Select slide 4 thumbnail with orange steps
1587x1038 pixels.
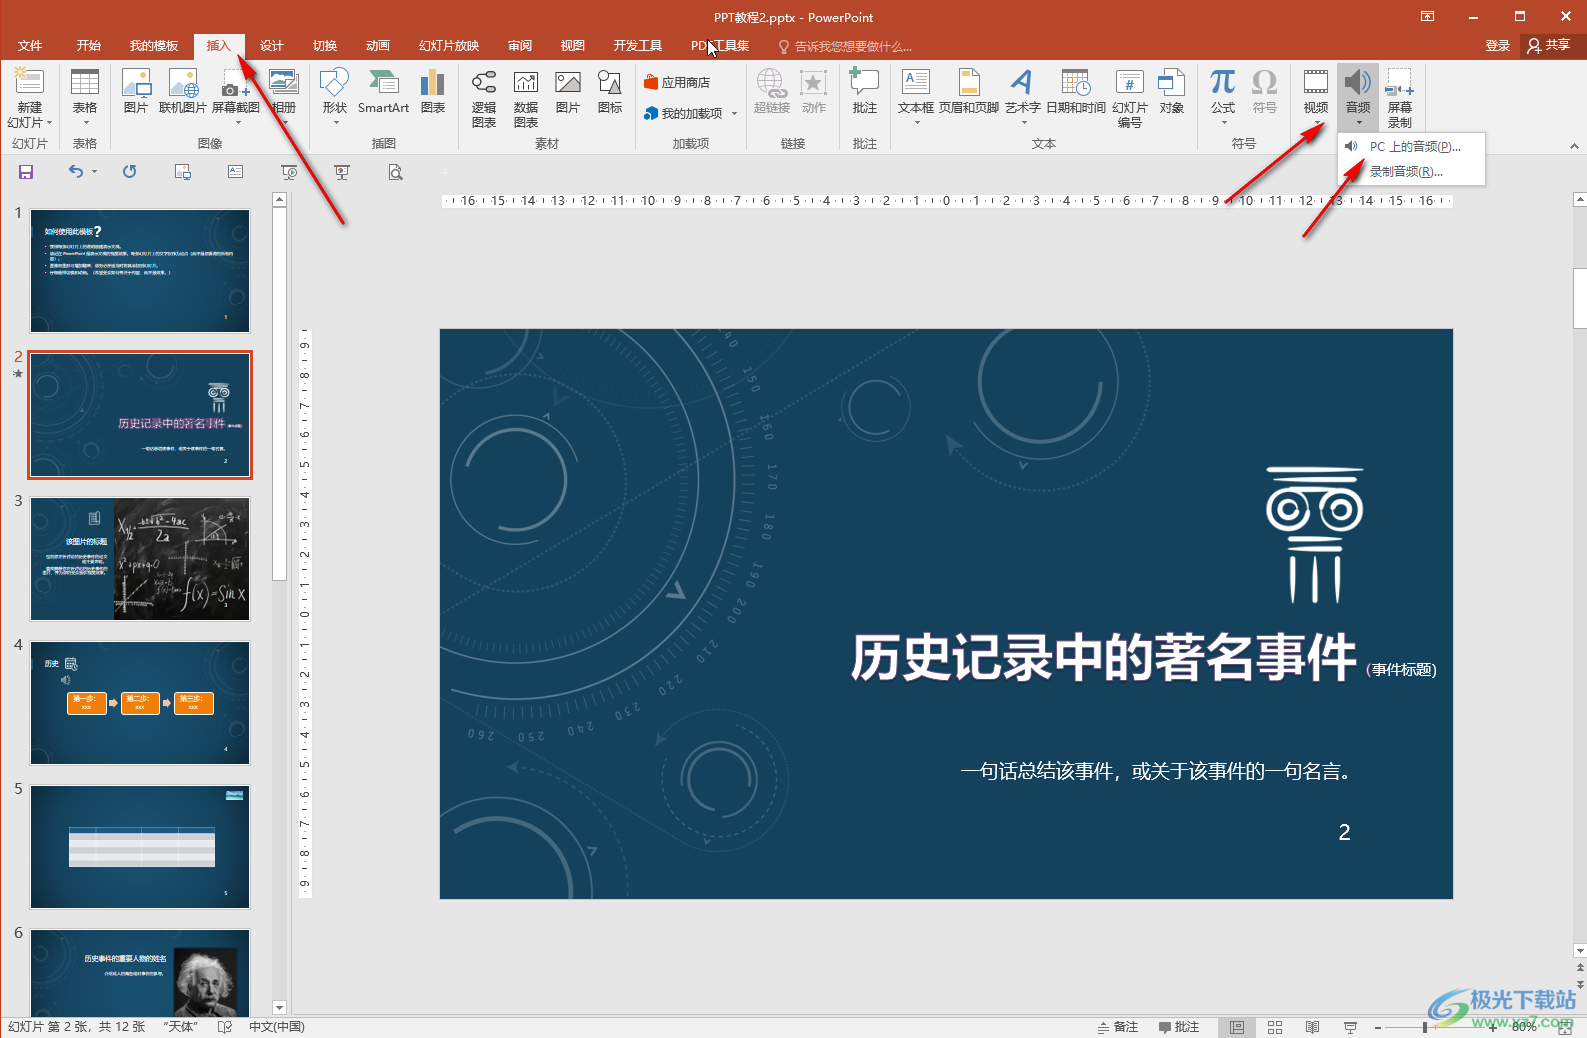140,703
